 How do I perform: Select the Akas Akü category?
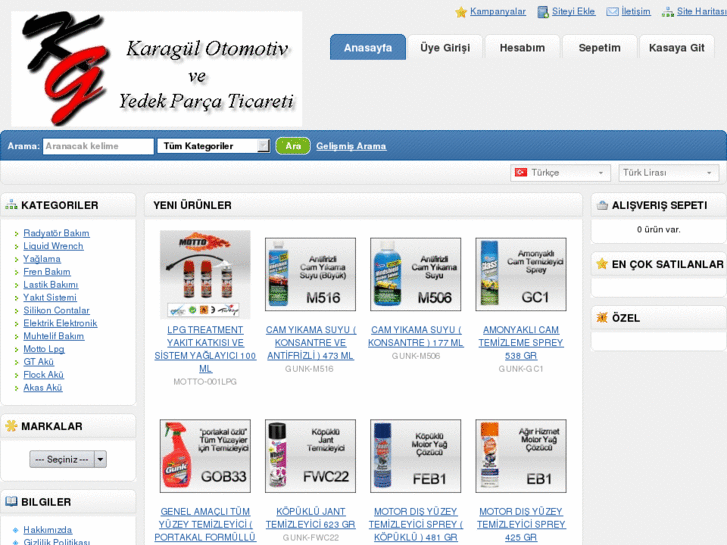tap(43, 387)
